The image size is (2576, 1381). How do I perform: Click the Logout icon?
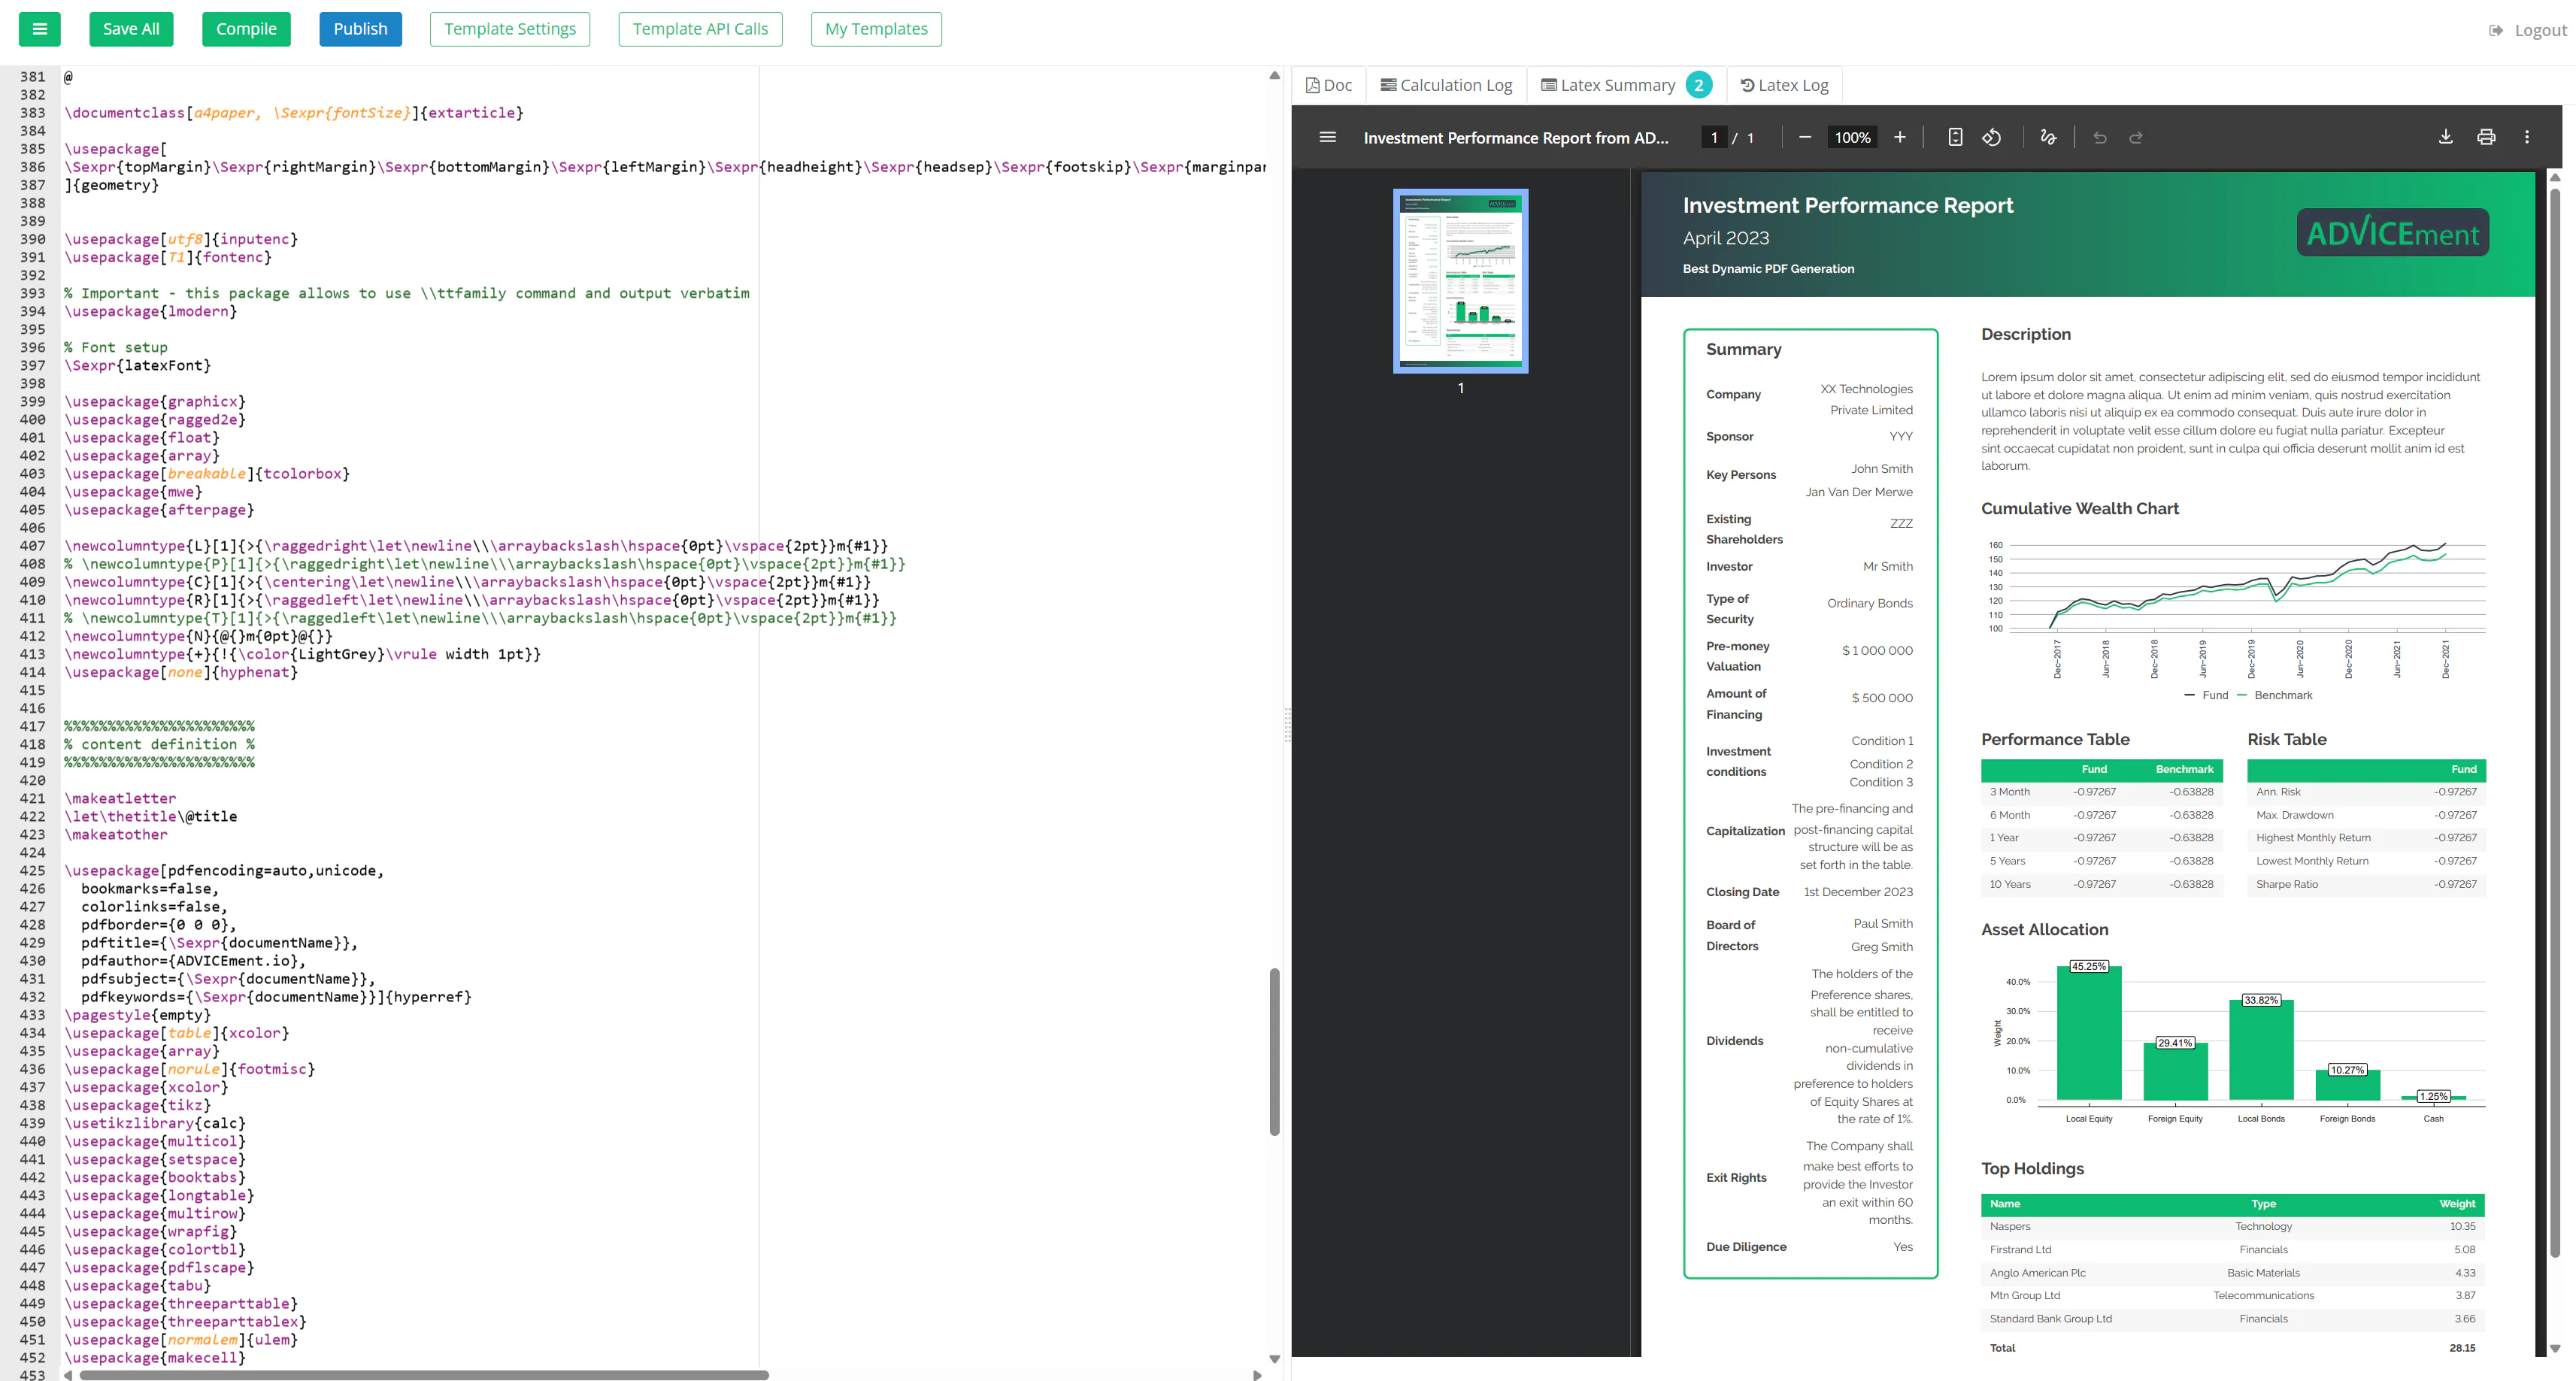(x=2496, y=30)
